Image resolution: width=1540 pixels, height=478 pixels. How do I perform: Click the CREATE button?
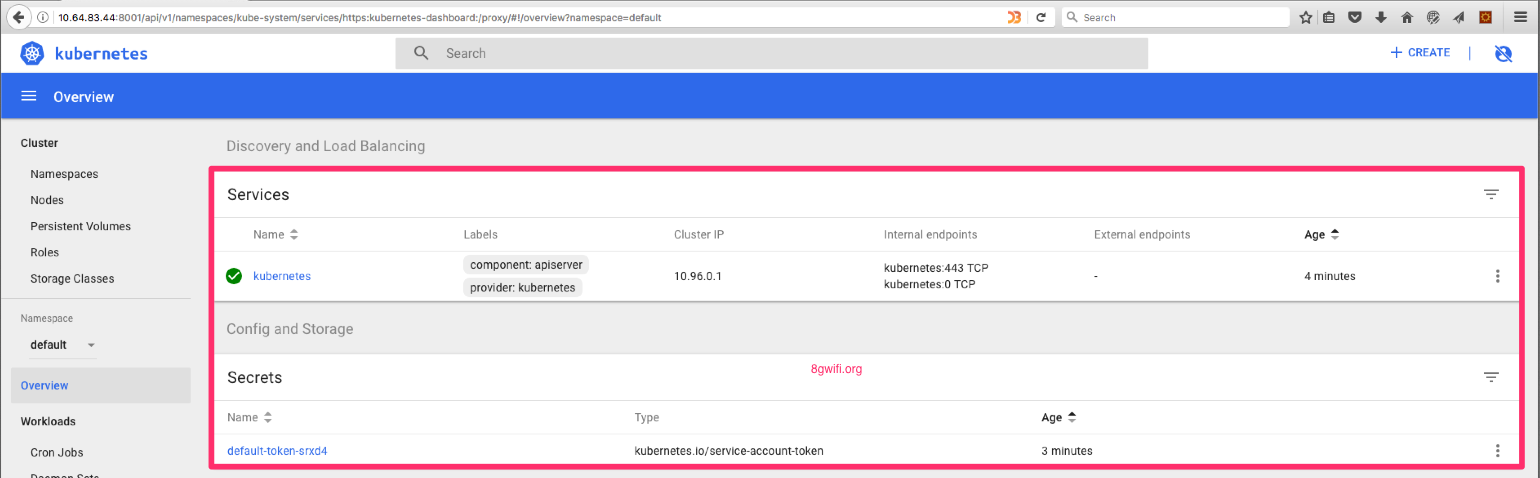1419,53
